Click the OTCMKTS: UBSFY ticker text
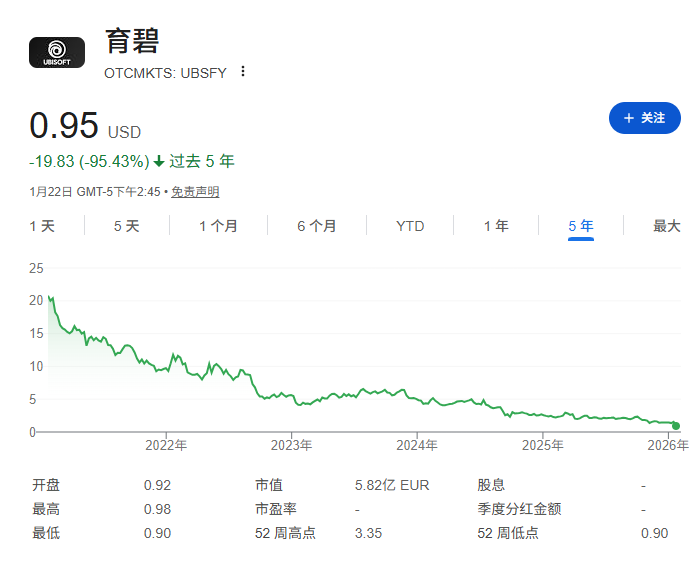The width and height of the screenshot is (696, 575). pos(165,73)
